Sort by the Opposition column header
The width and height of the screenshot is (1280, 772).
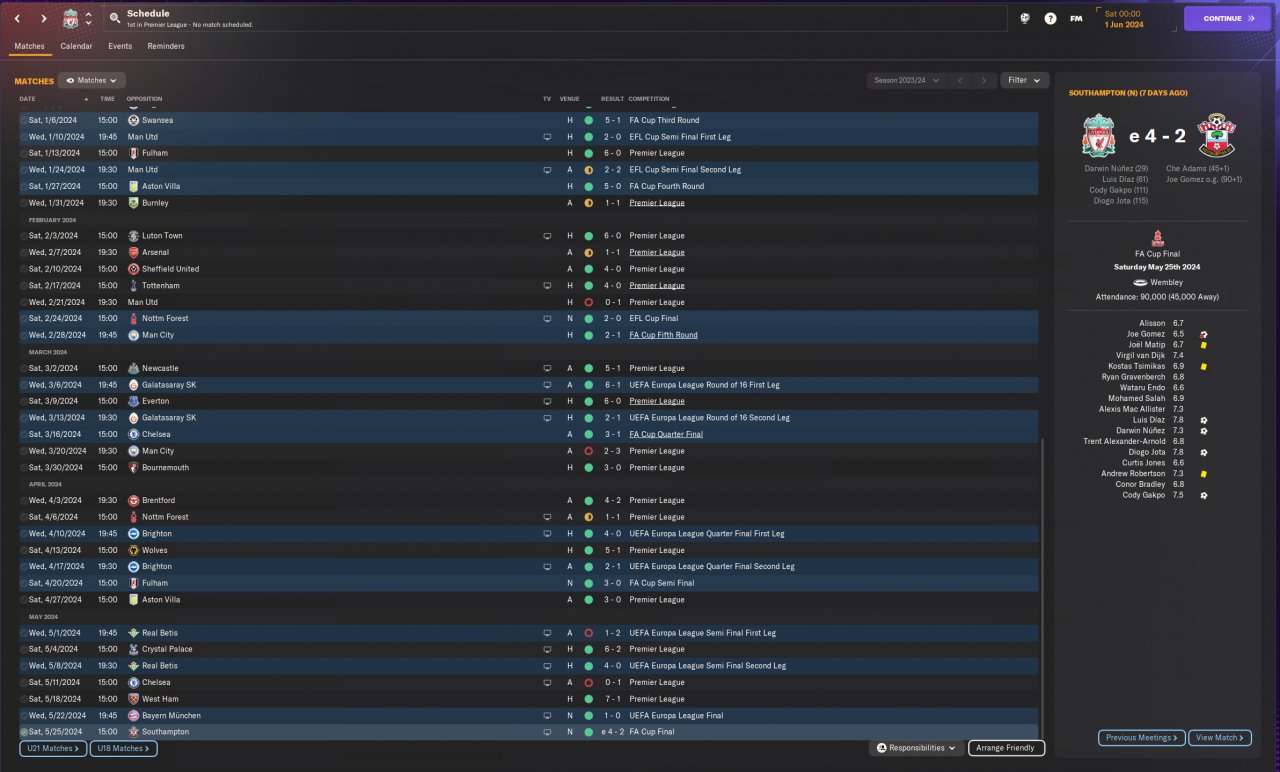[x=145, y=99]
